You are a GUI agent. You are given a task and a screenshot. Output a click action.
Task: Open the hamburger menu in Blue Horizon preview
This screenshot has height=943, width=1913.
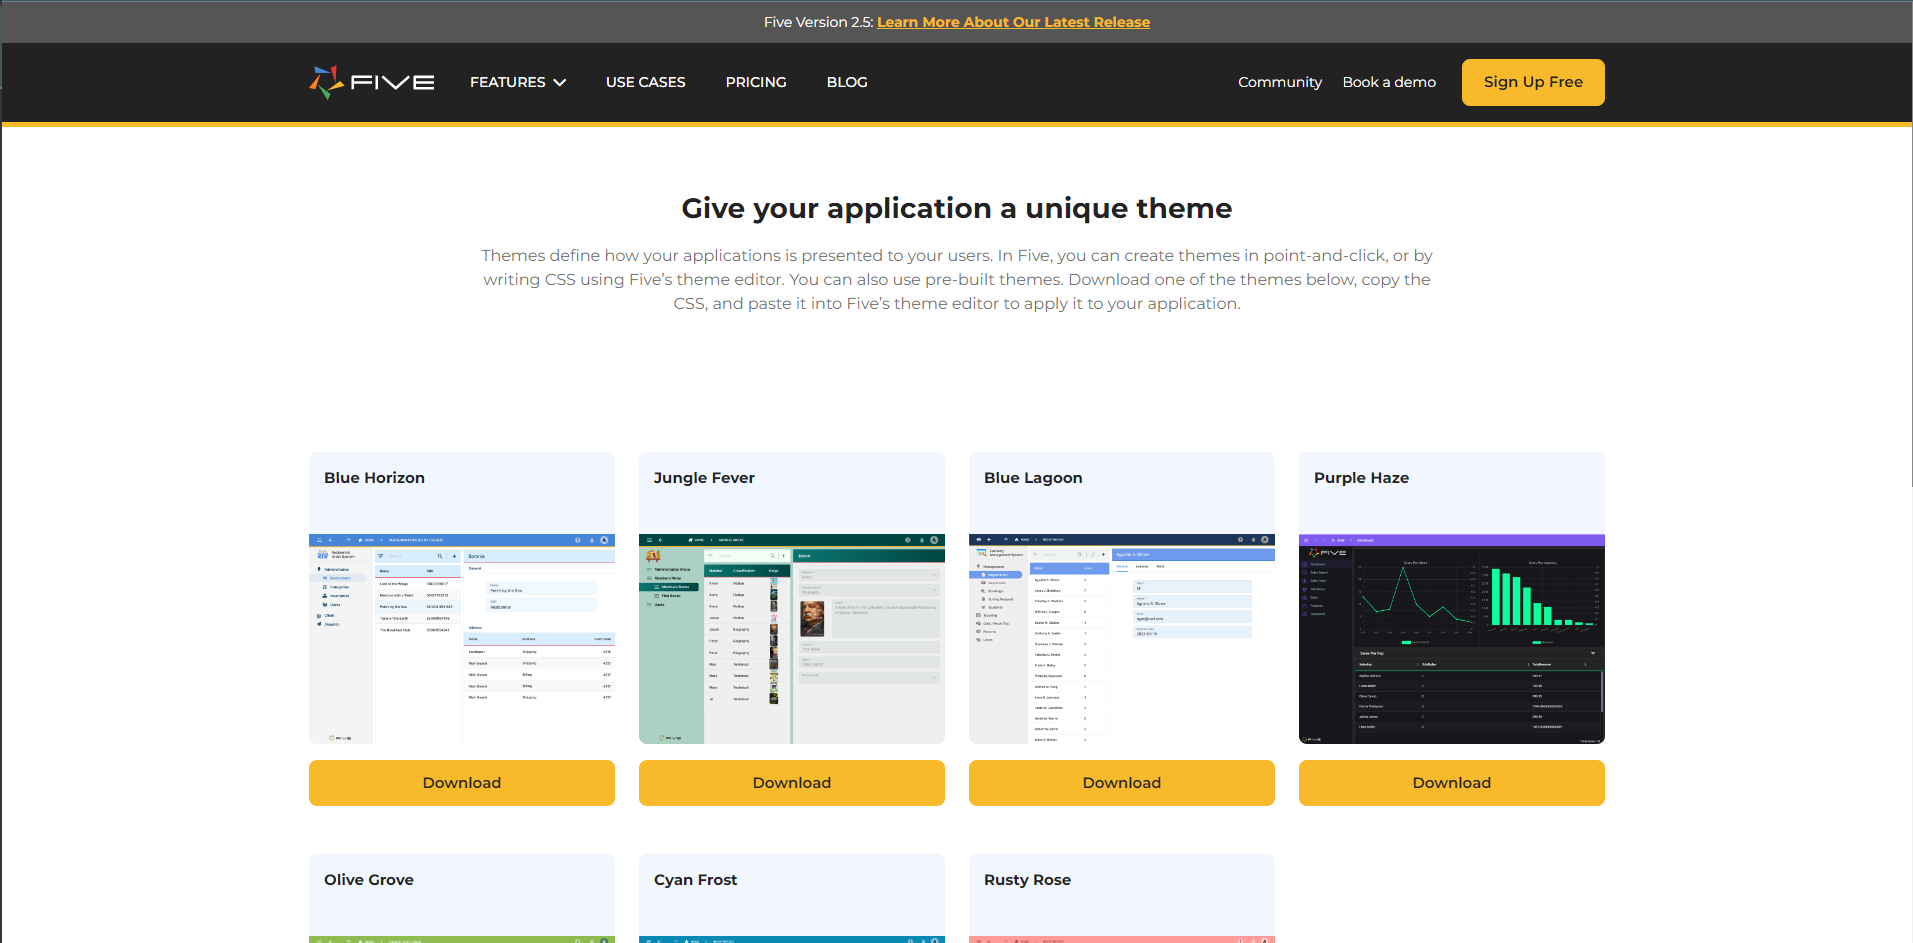click(x=319, y=540)
